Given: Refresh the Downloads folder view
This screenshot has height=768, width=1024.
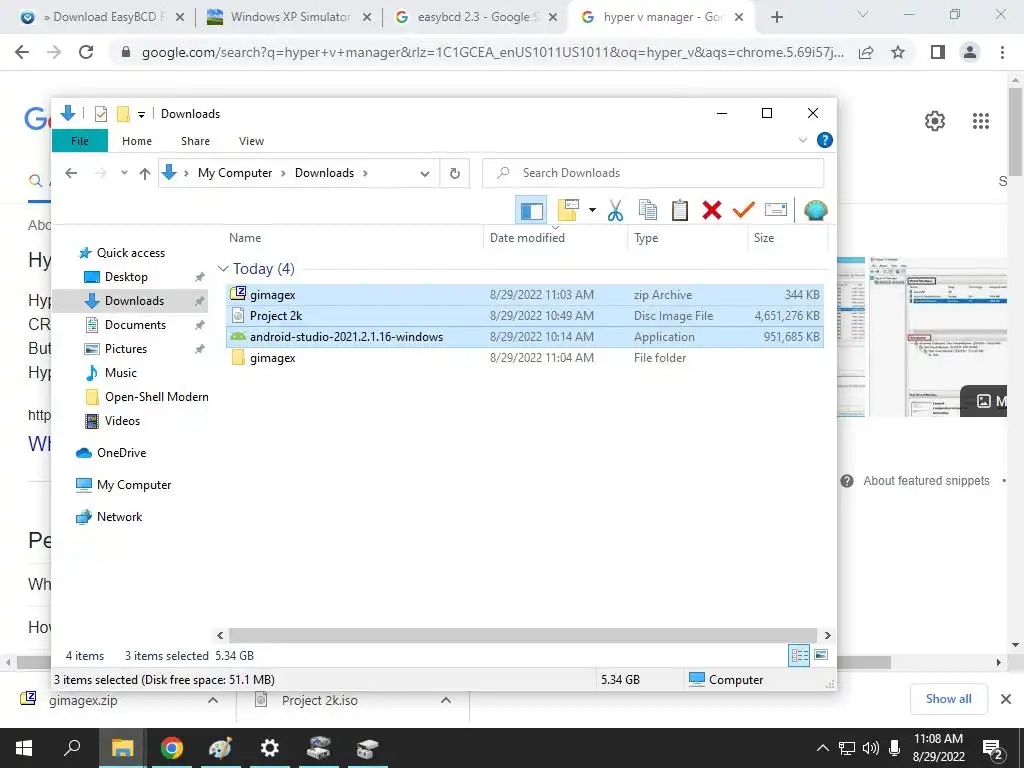Looking at the screenshot, I should (x=455, y=174).
